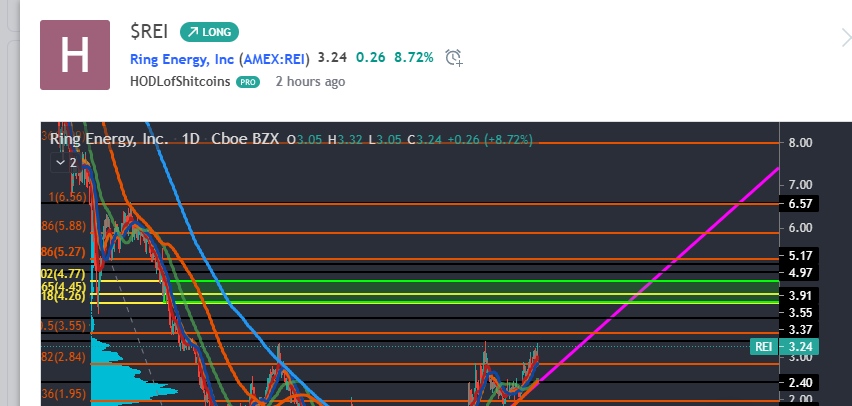Viewport: 852px width, 406px height.
Task: Select the yellow Fib label 02(4.77)
Action: click(64, 273)
